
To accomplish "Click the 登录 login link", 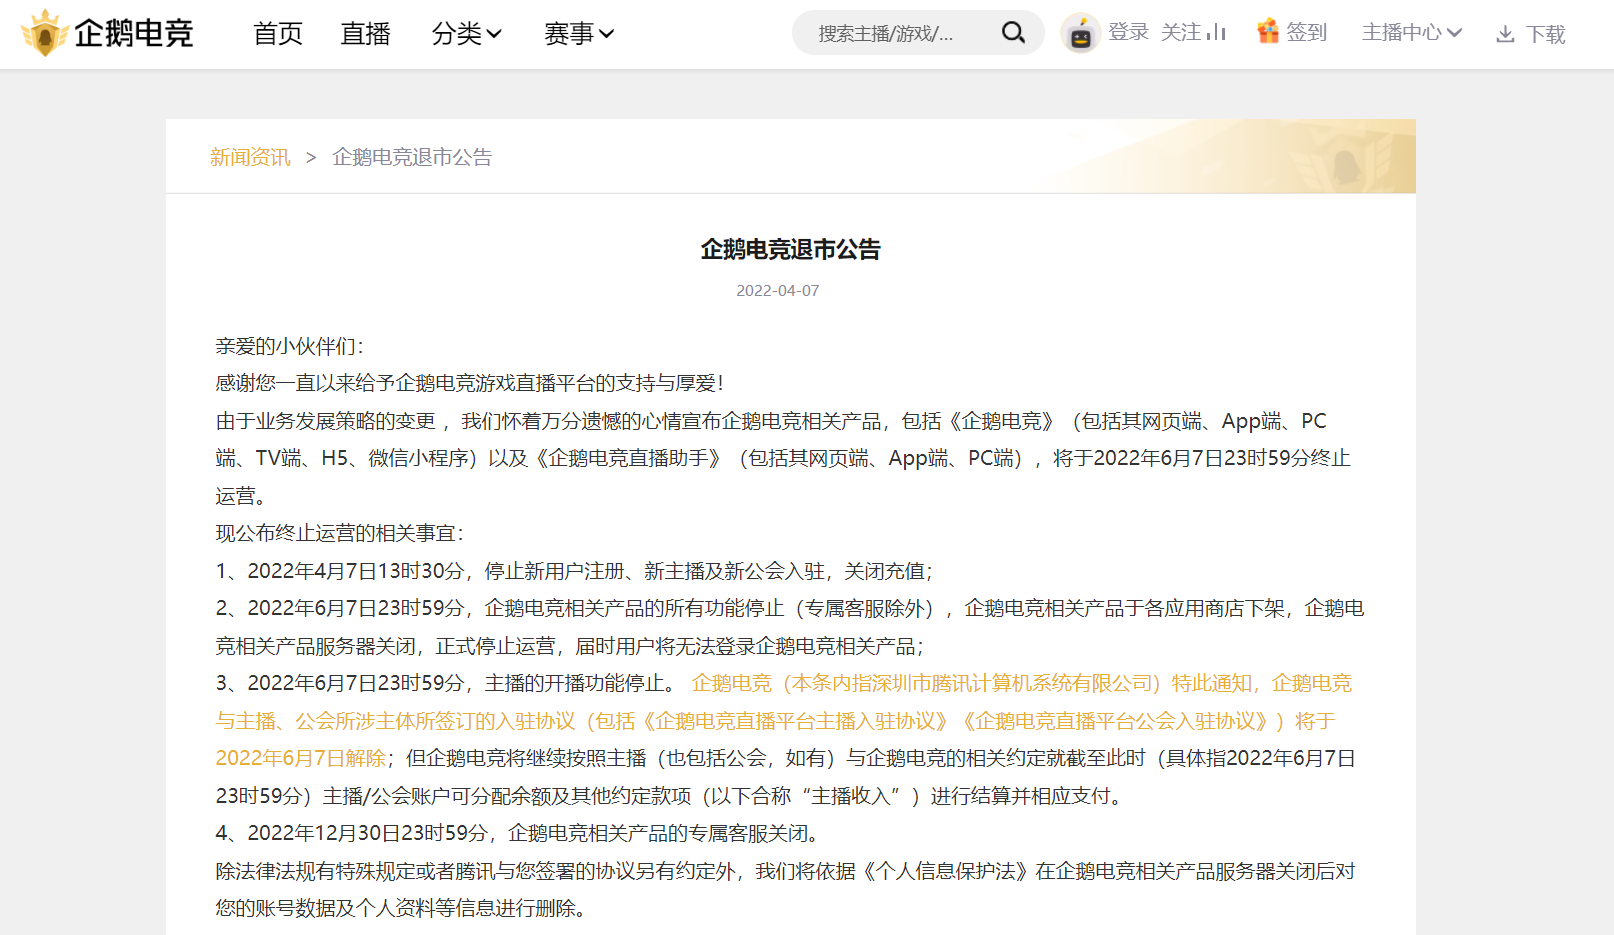I will click(x=1129, y=33).
